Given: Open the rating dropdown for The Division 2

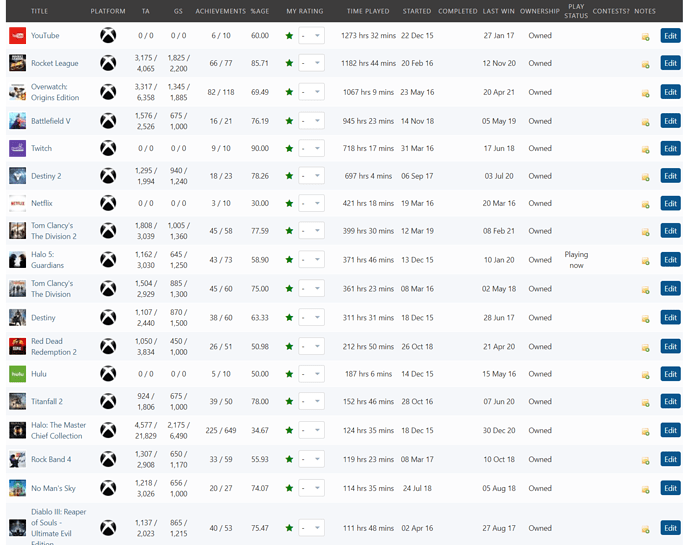Looking at the screenshot, I should click(311, 231).
